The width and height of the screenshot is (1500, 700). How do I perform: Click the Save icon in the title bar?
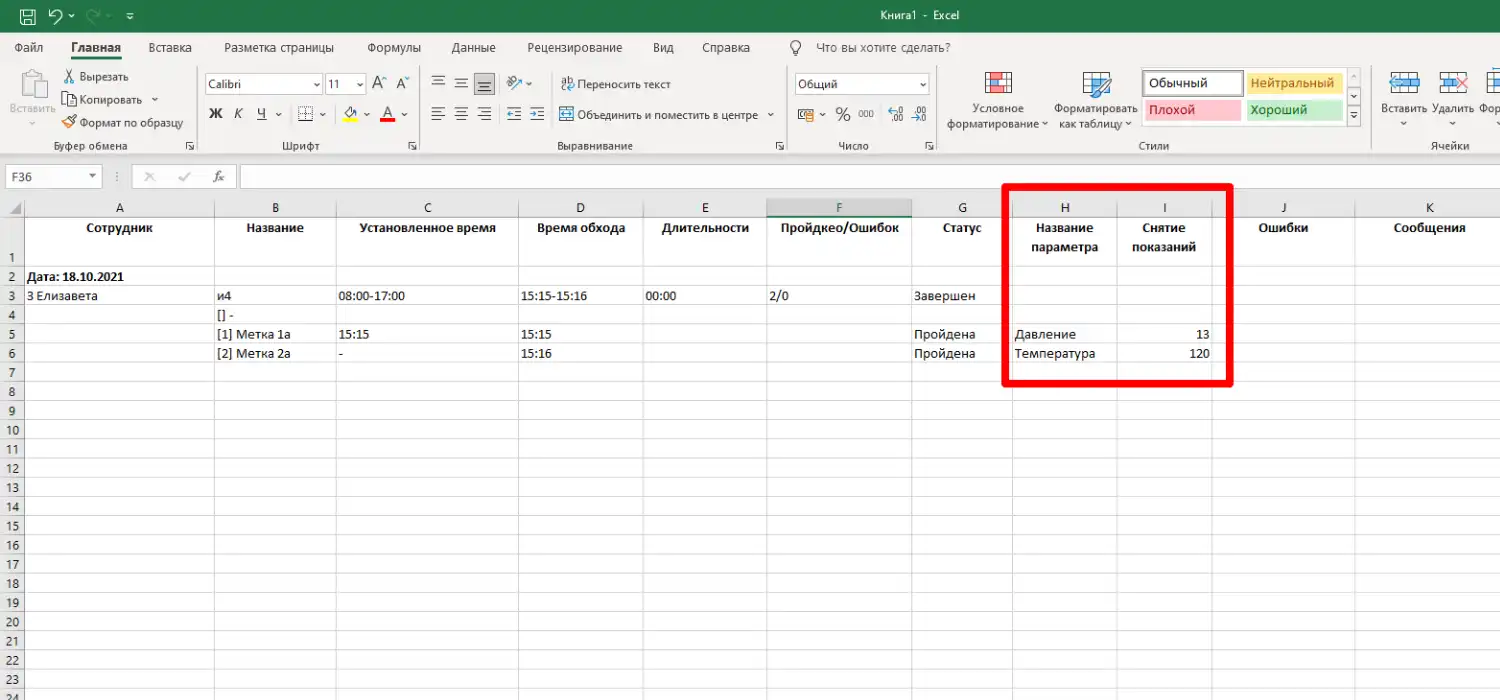[x=28, y=17]
